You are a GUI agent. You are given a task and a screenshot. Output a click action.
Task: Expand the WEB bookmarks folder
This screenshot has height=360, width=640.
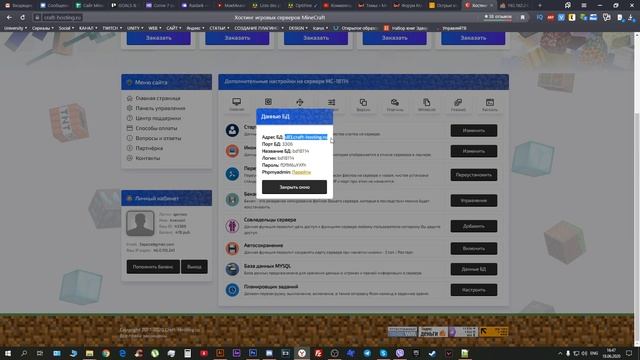tap(155, 28)
